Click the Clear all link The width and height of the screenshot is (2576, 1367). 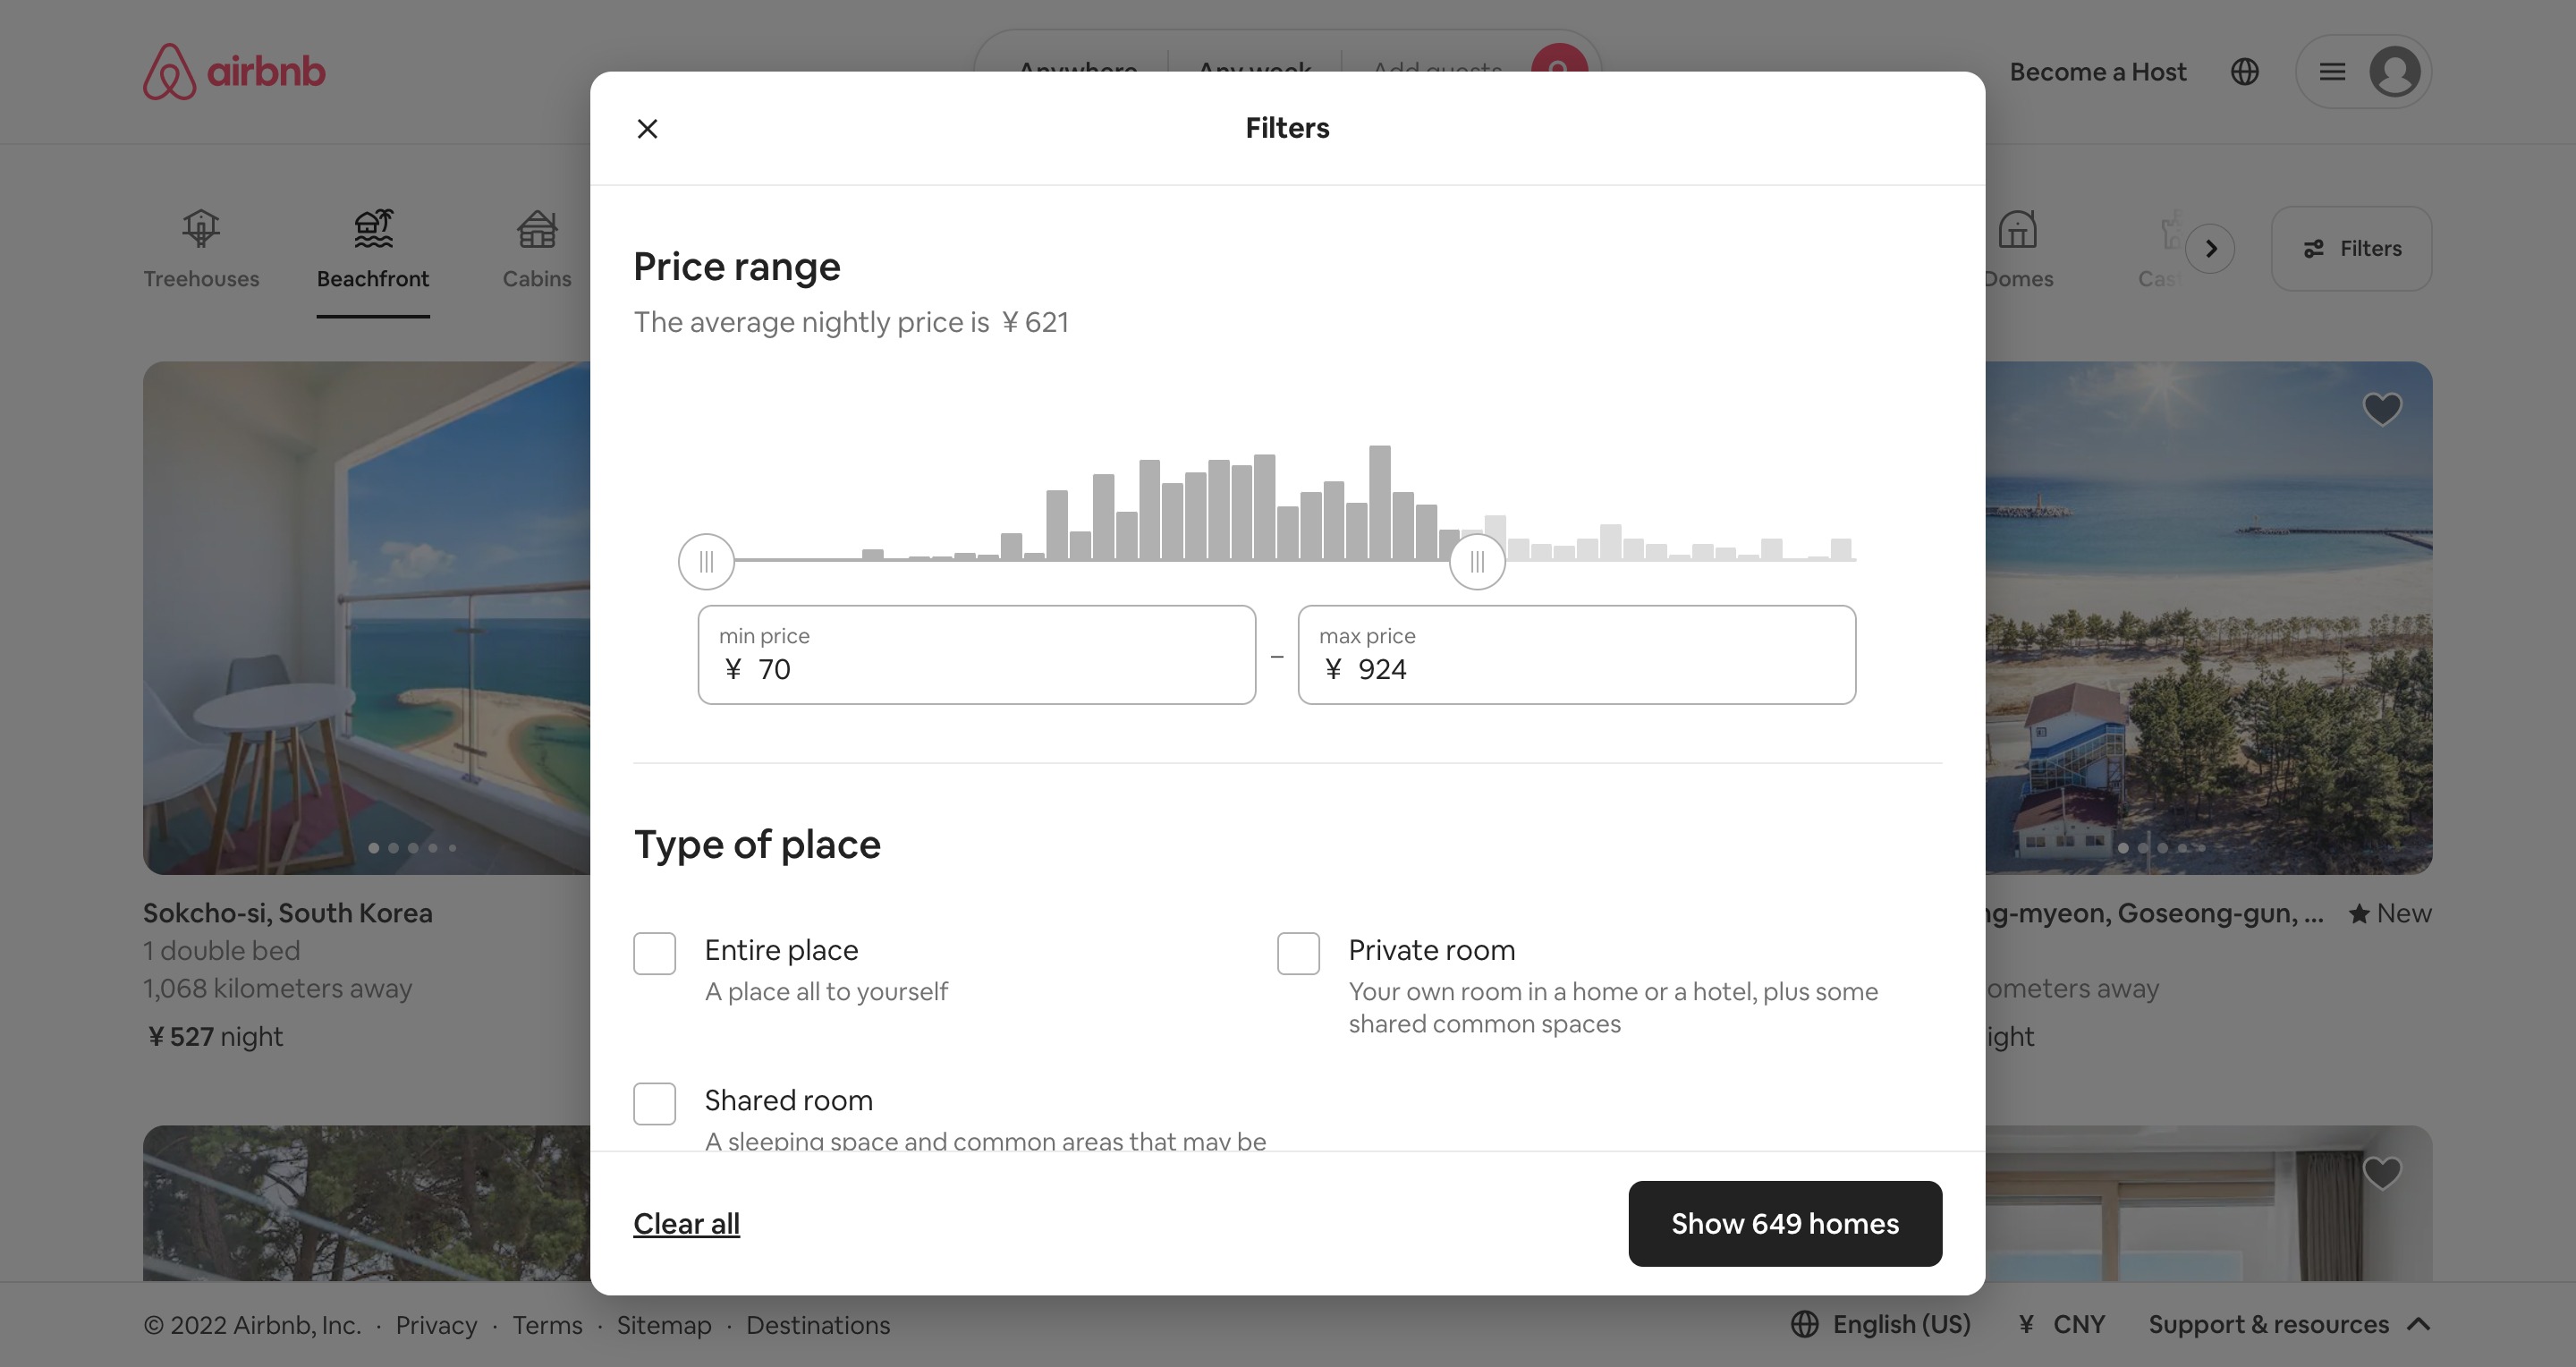click(x=686, y=1223)
